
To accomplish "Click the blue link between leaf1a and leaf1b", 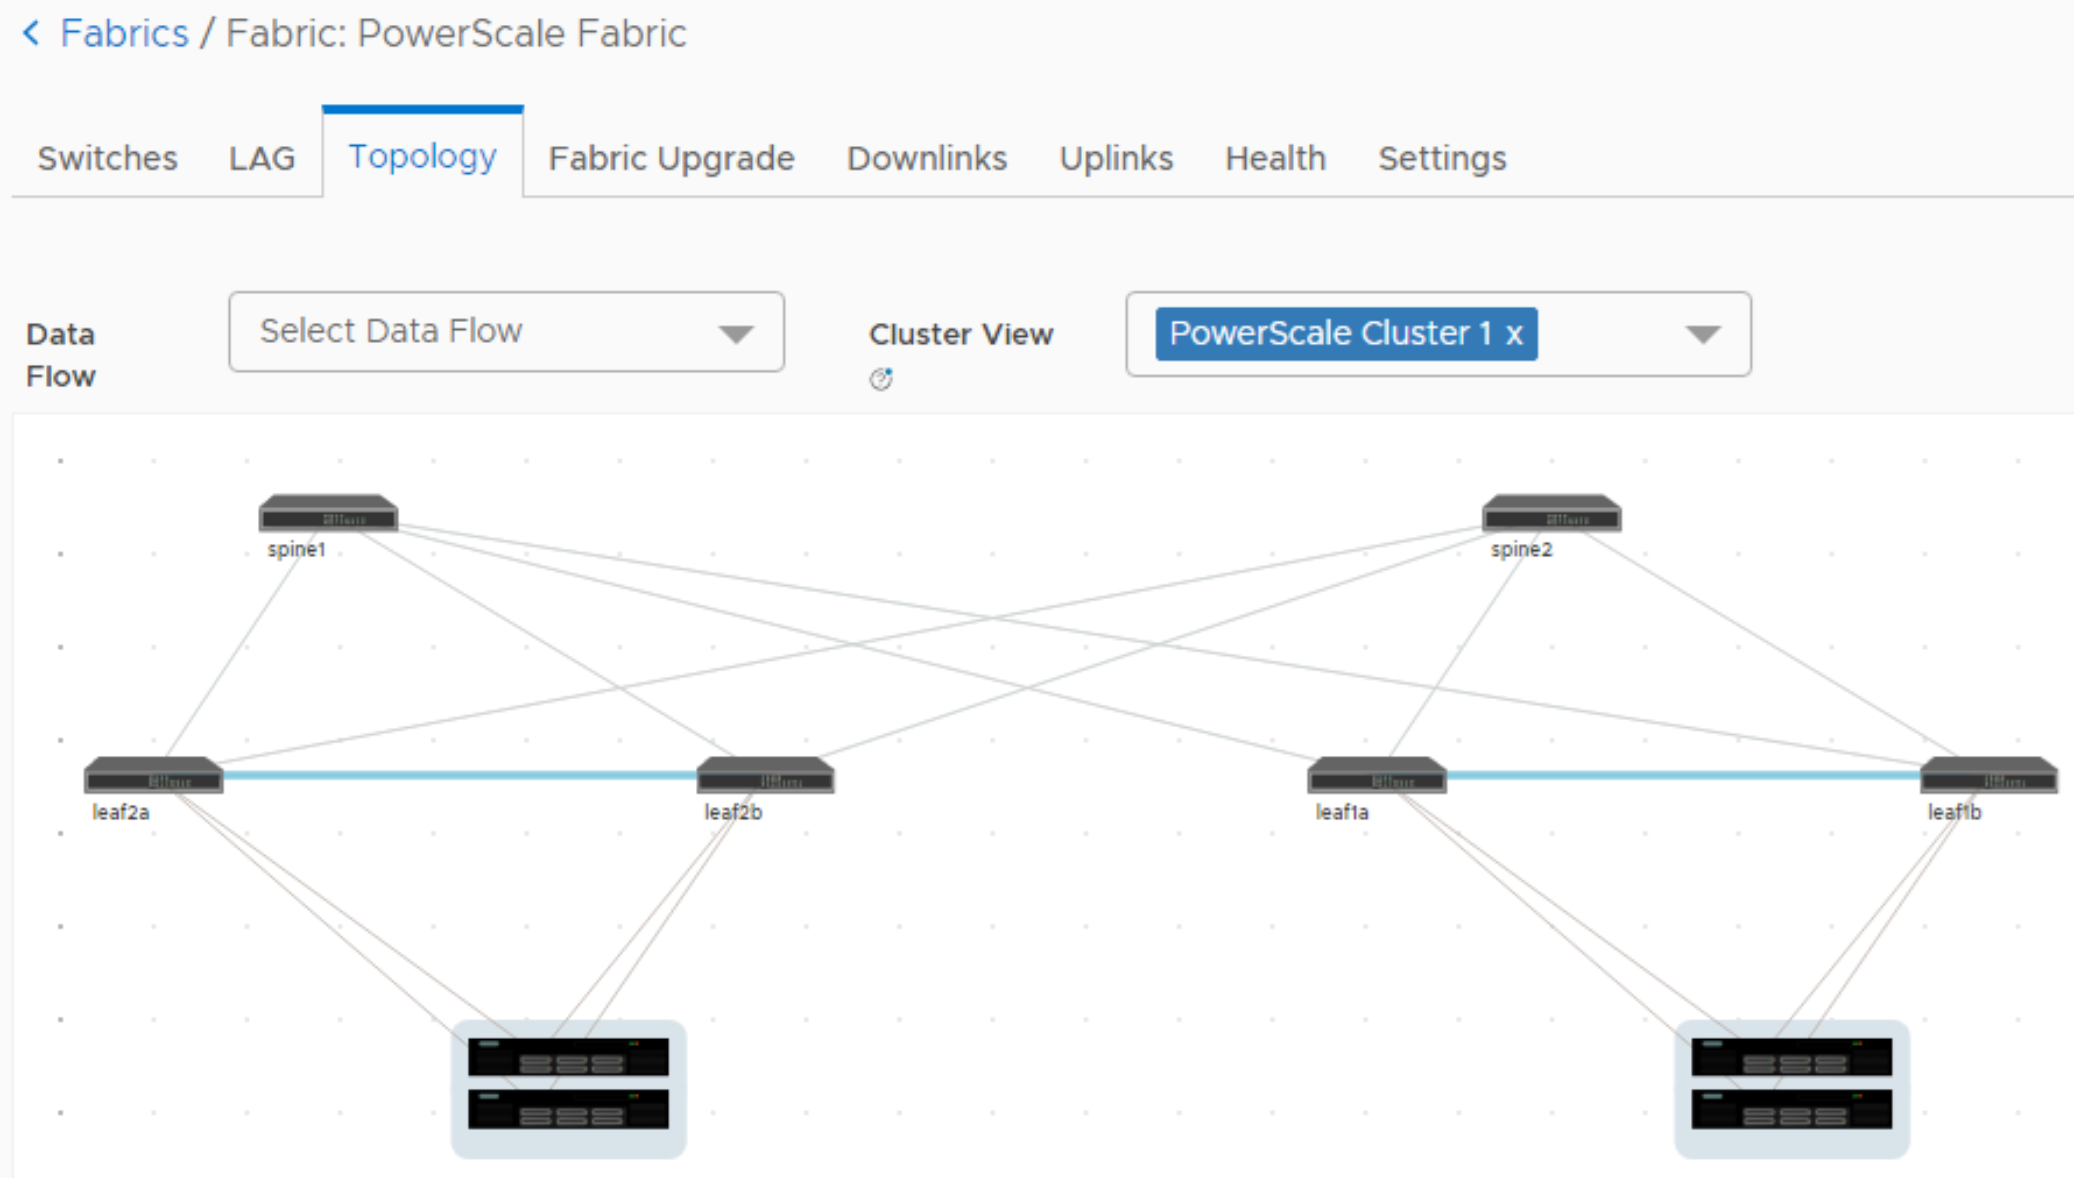I will click(x=1683, y=775).
